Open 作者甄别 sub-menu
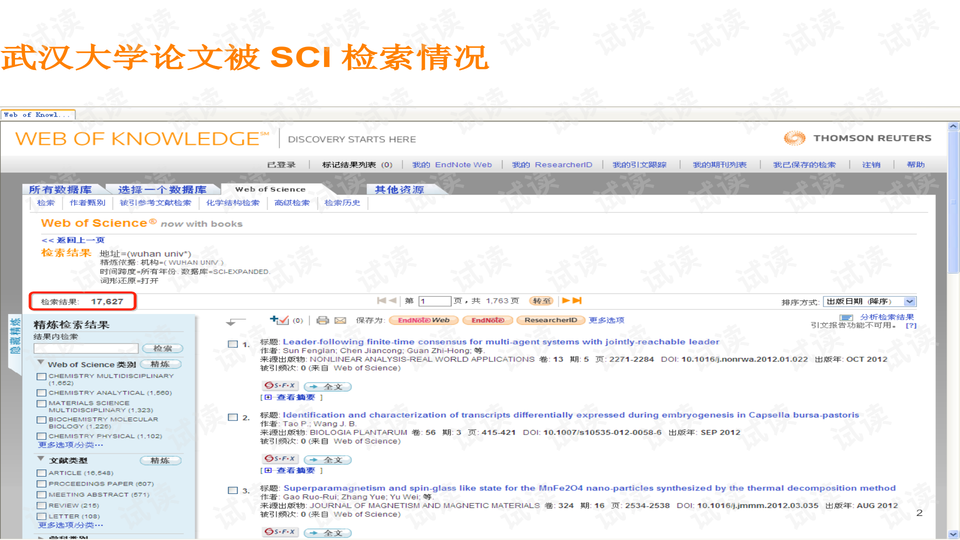960x540 pixels. [87, 203]
